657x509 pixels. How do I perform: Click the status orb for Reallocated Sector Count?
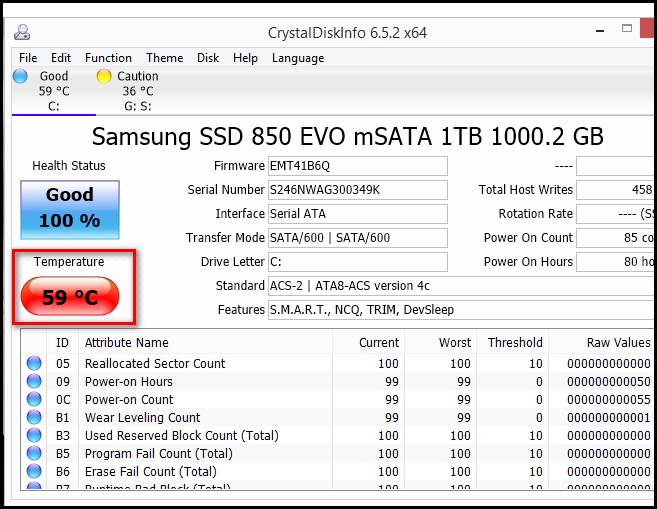tap(34, 363)
